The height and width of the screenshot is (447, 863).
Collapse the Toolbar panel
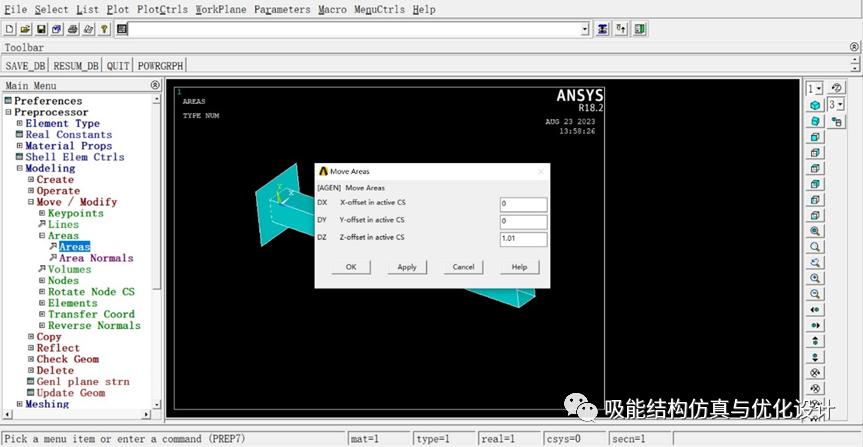pos(854,47)
